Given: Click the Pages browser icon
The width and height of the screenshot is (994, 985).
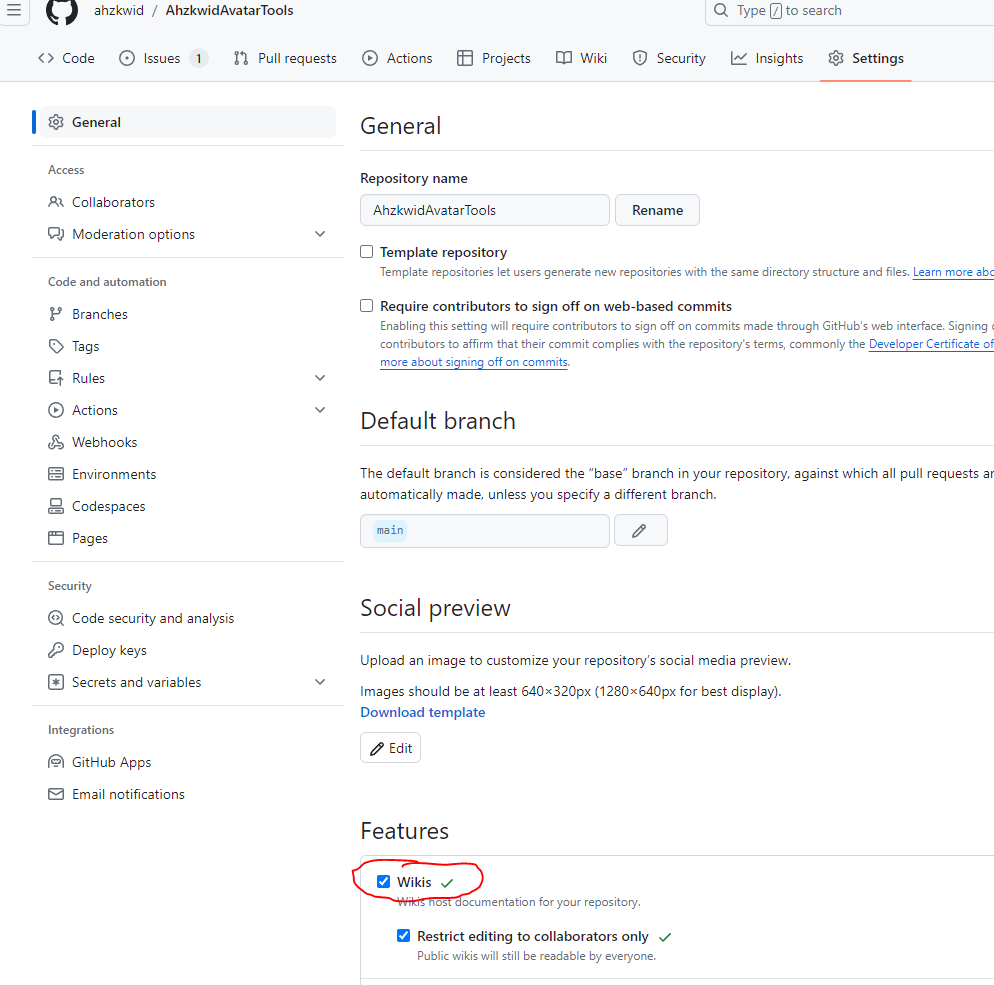Looking at the screenshot, I should 56,538.
